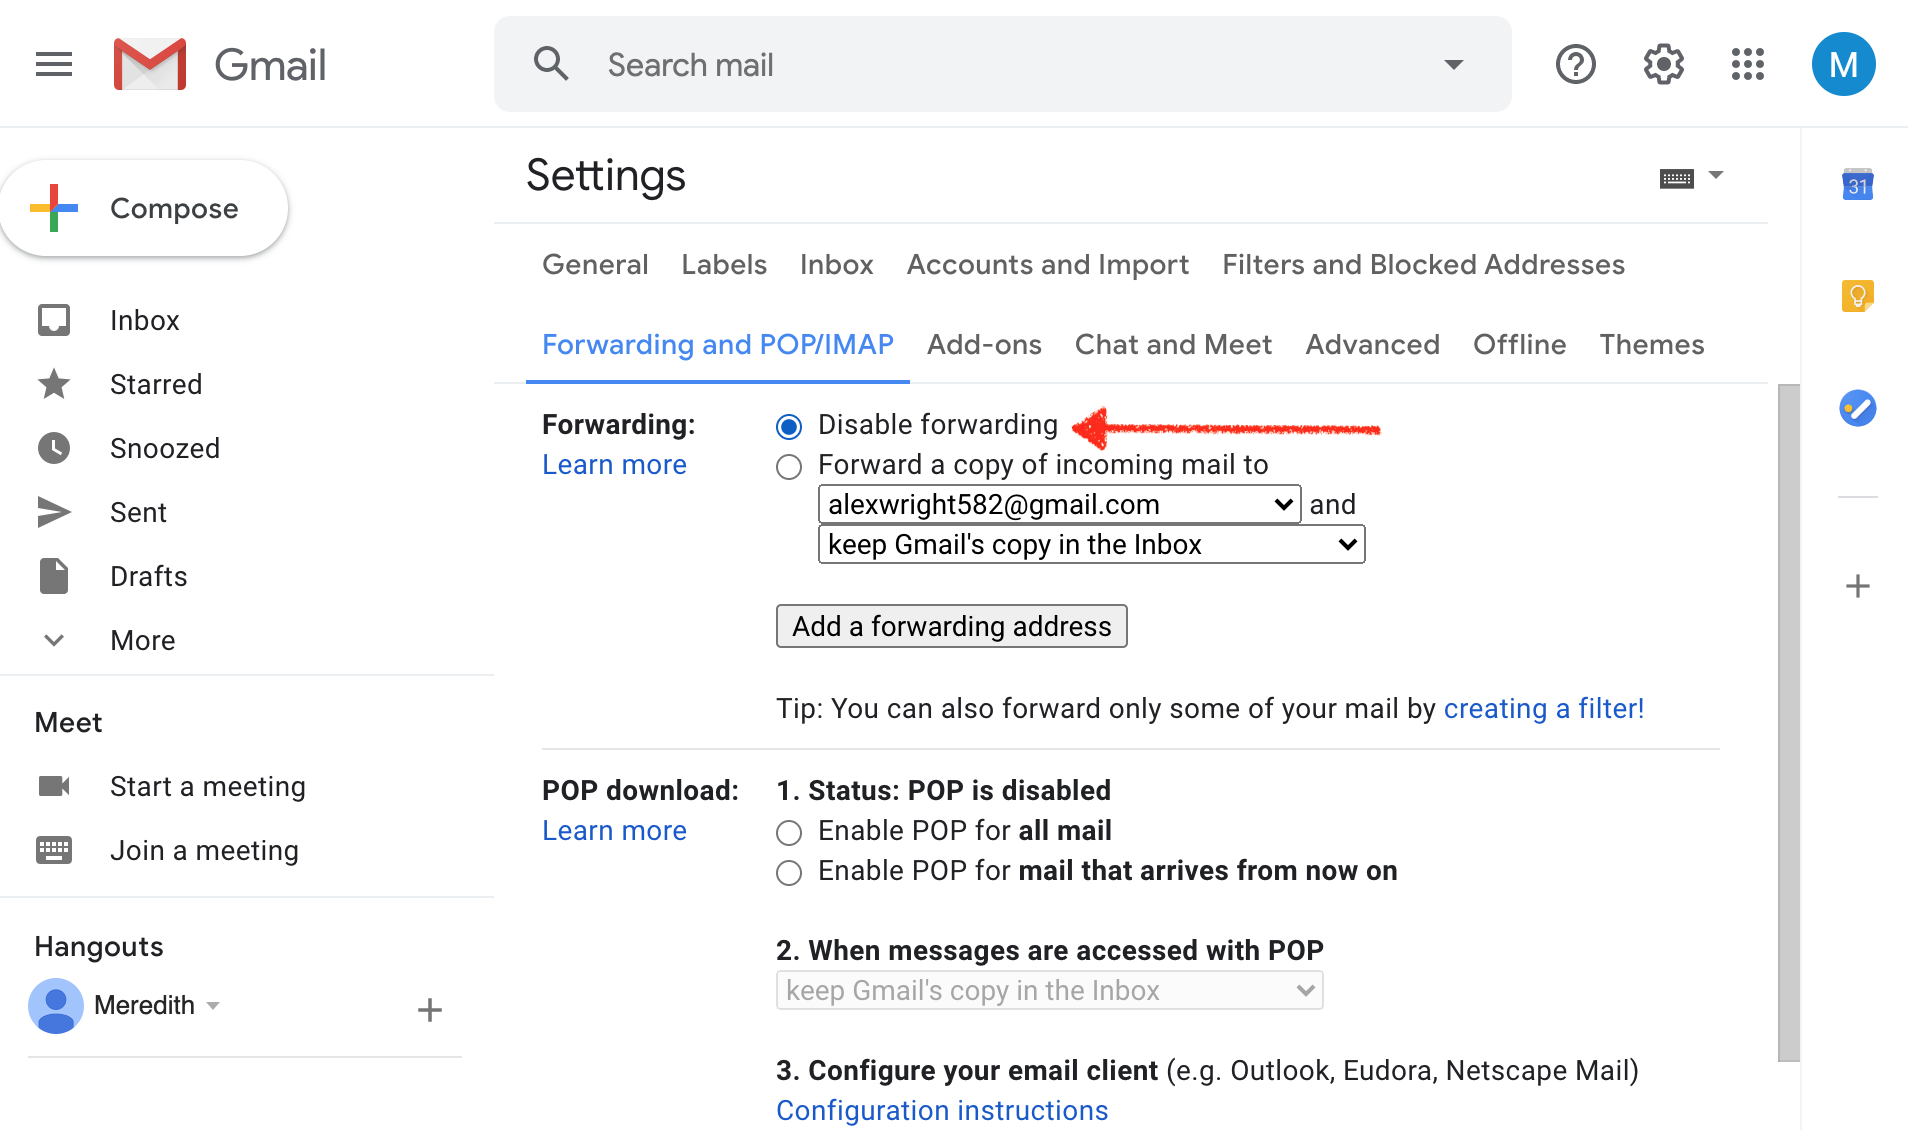Open the Settings gear icon

1663,65
